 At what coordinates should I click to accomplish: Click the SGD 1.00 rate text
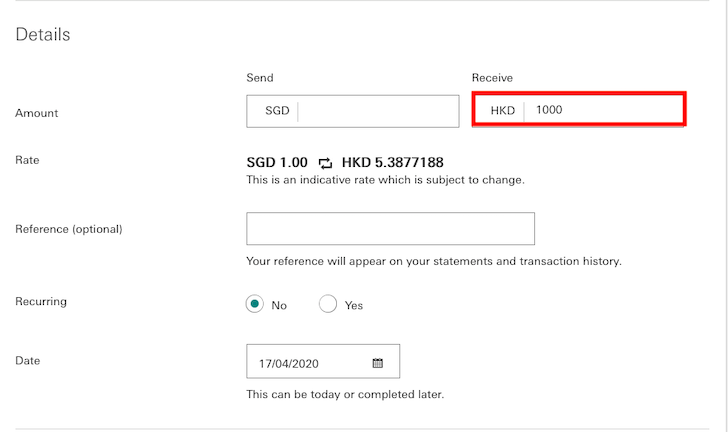click(277, 162)
